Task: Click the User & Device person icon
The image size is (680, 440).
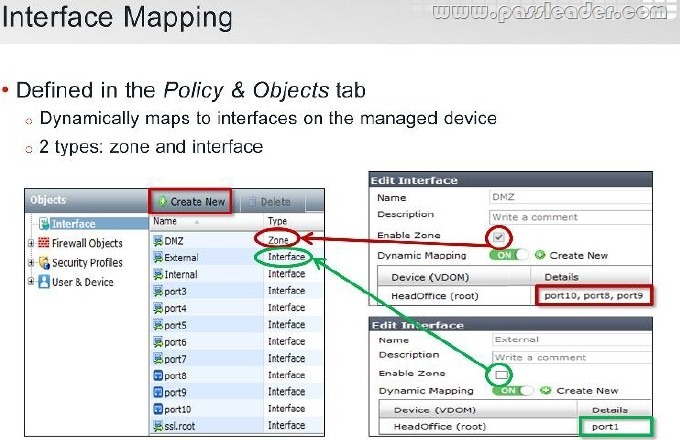Action: pos(44,282)
